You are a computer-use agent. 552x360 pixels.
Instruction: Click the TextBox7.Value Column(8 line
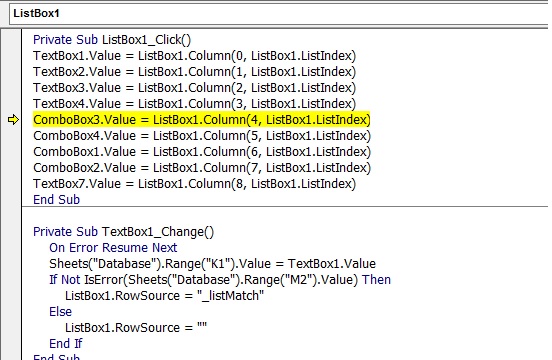[194, 184]
